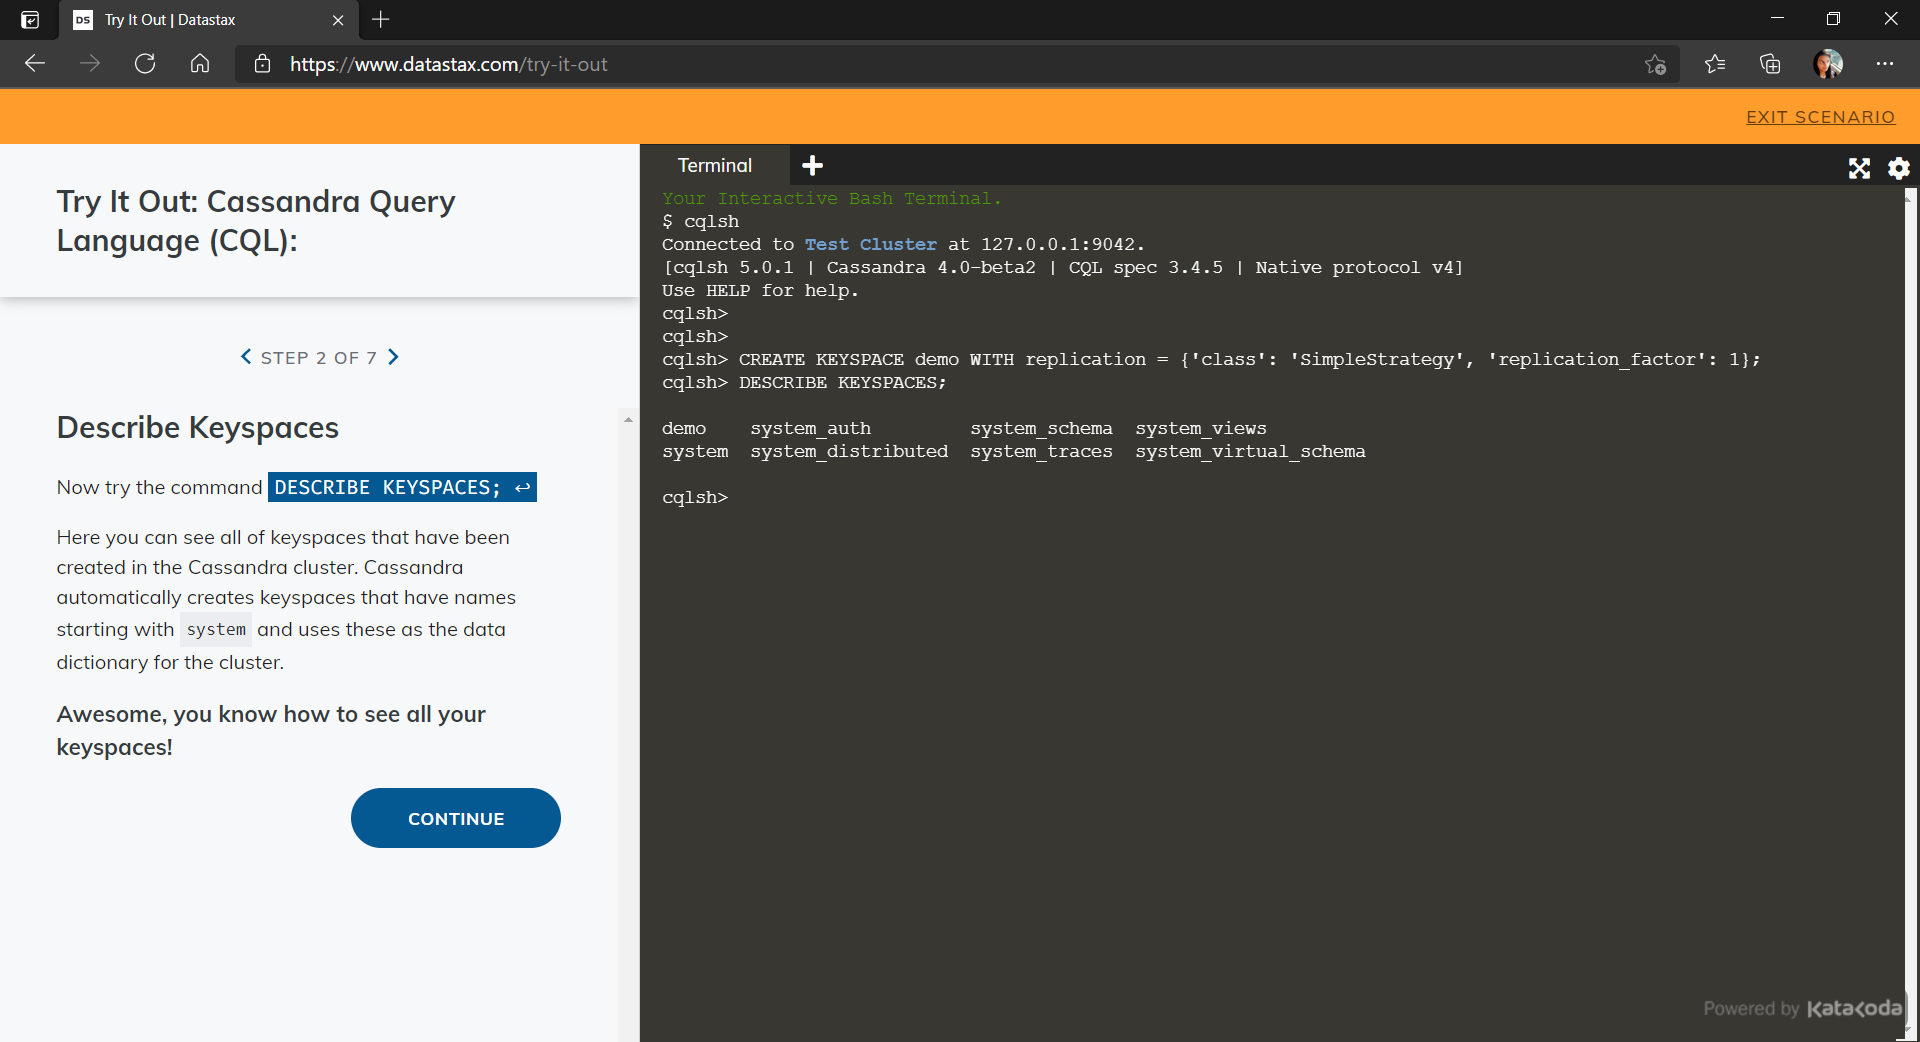Open the Favorites panel
The height and width of the screenshot is (1042, 1920).
click(1716, 64)
